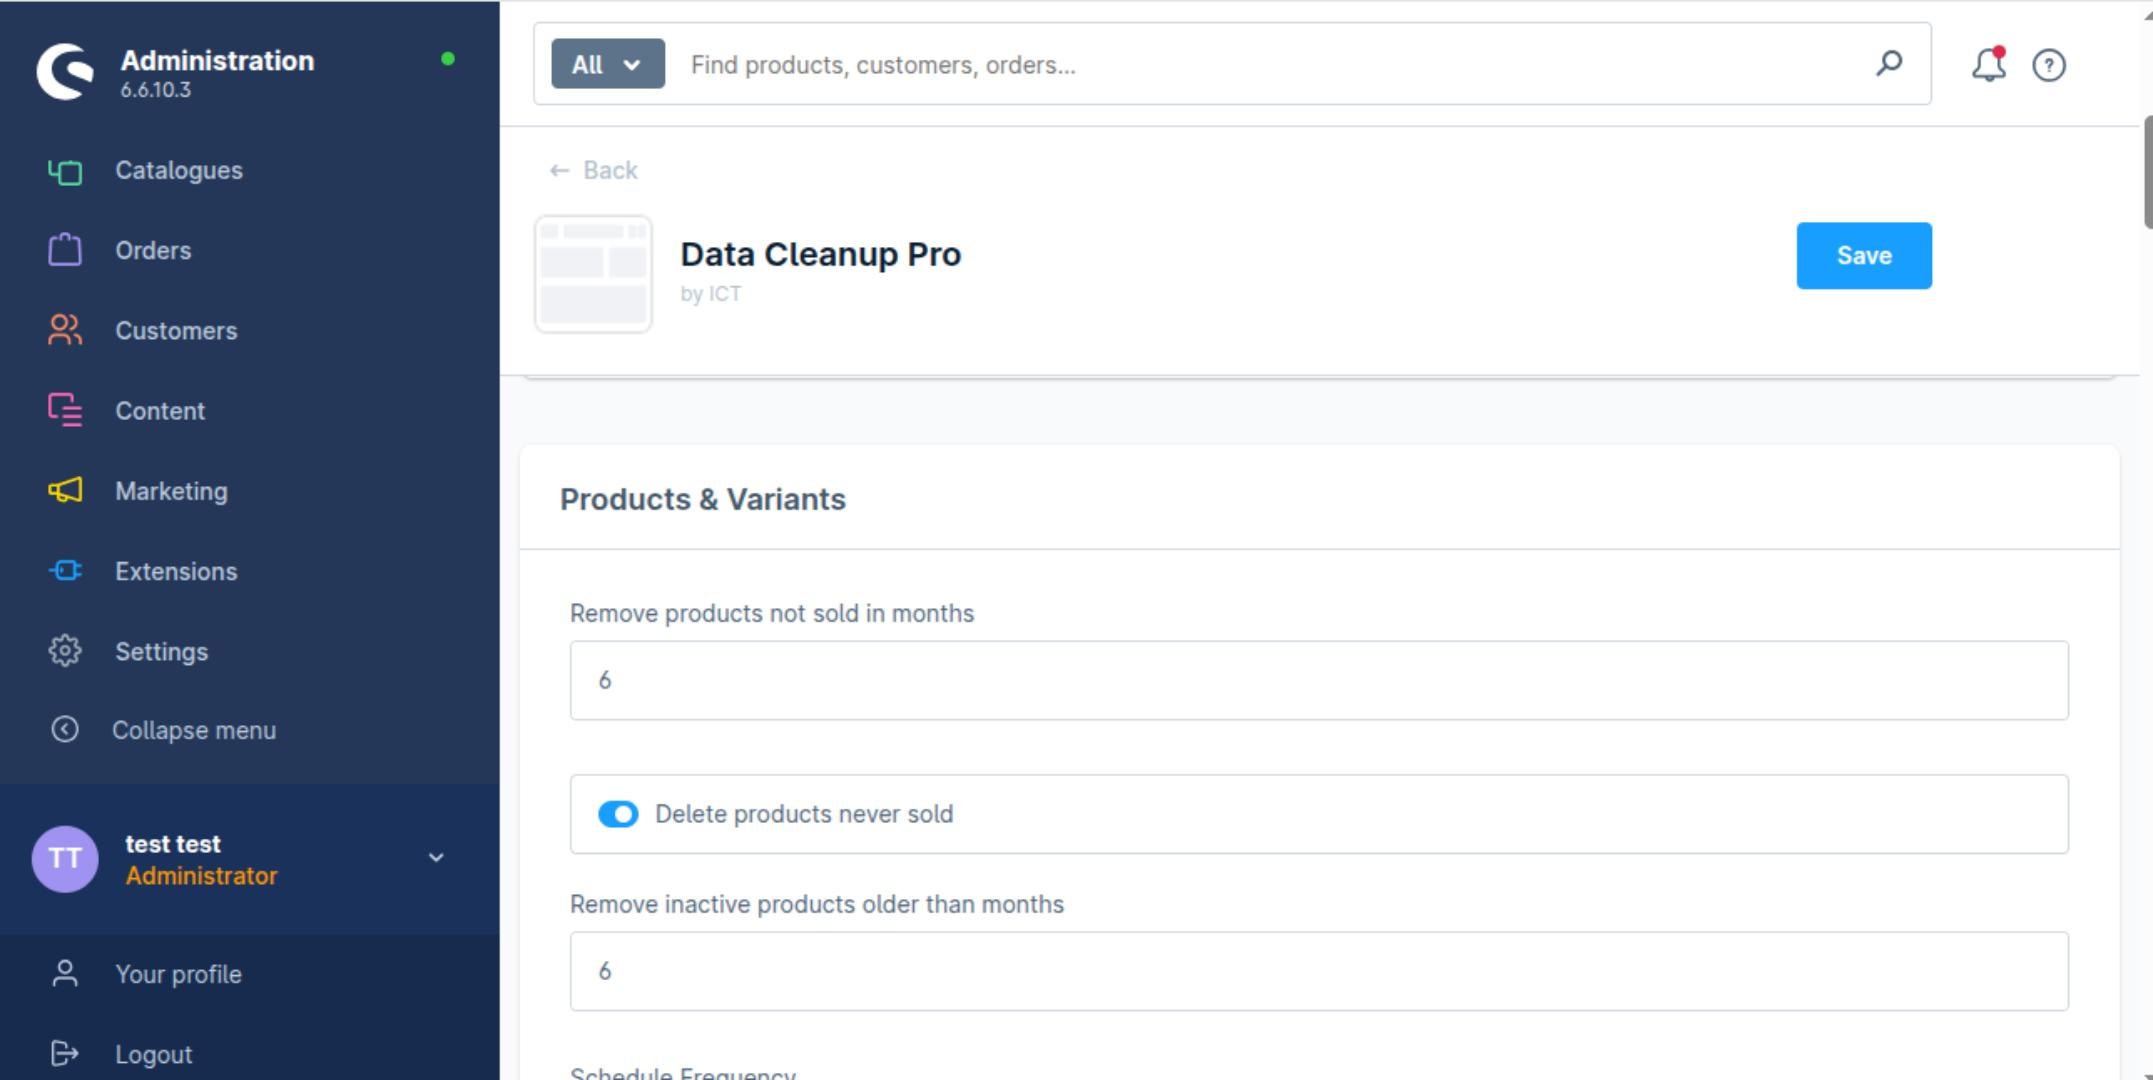2153x1080 pixels.
Task: Click the Remove products not sold months field
Action: [1319, 680]
